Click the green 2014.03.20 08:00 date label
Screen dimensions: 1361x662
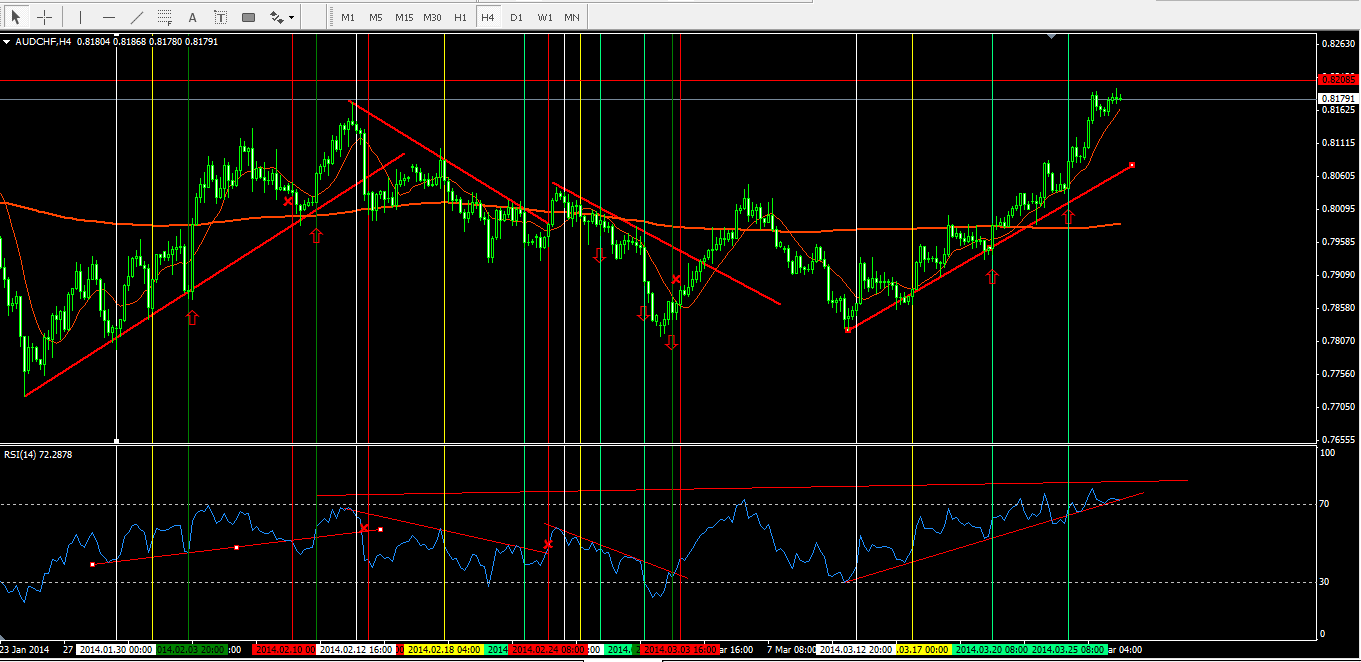coord(992,649)
